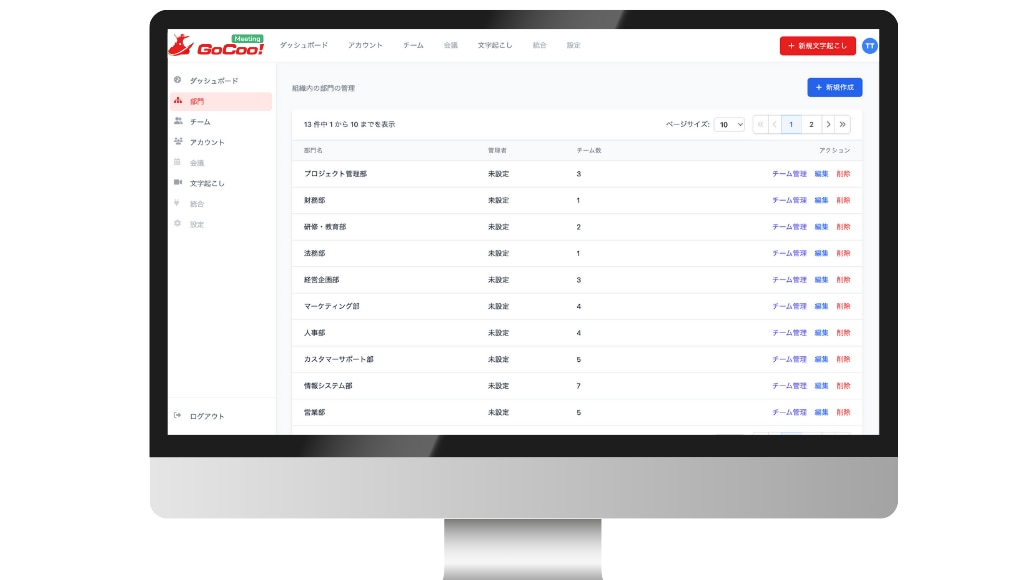Select the 部門 org-chart icon in sidebar
The image size is (1020, 580).
tap(178, 101)
